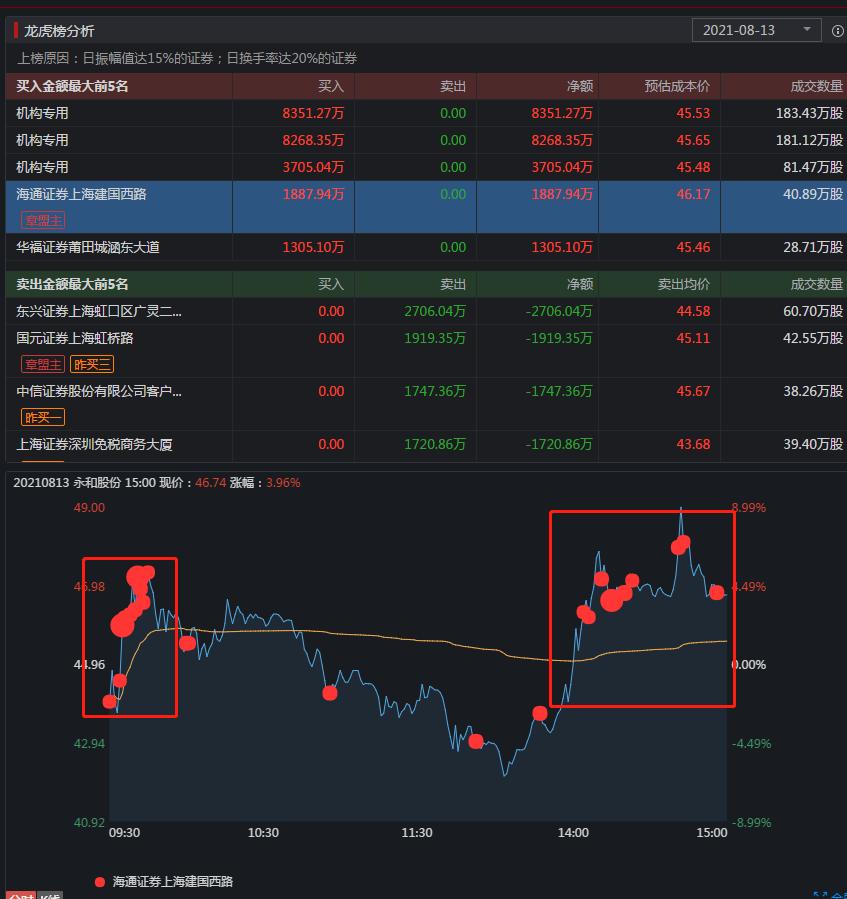847x899 pixels.
Task: Open the date picker showing 2021-08-13
Action: pos(750,30)
